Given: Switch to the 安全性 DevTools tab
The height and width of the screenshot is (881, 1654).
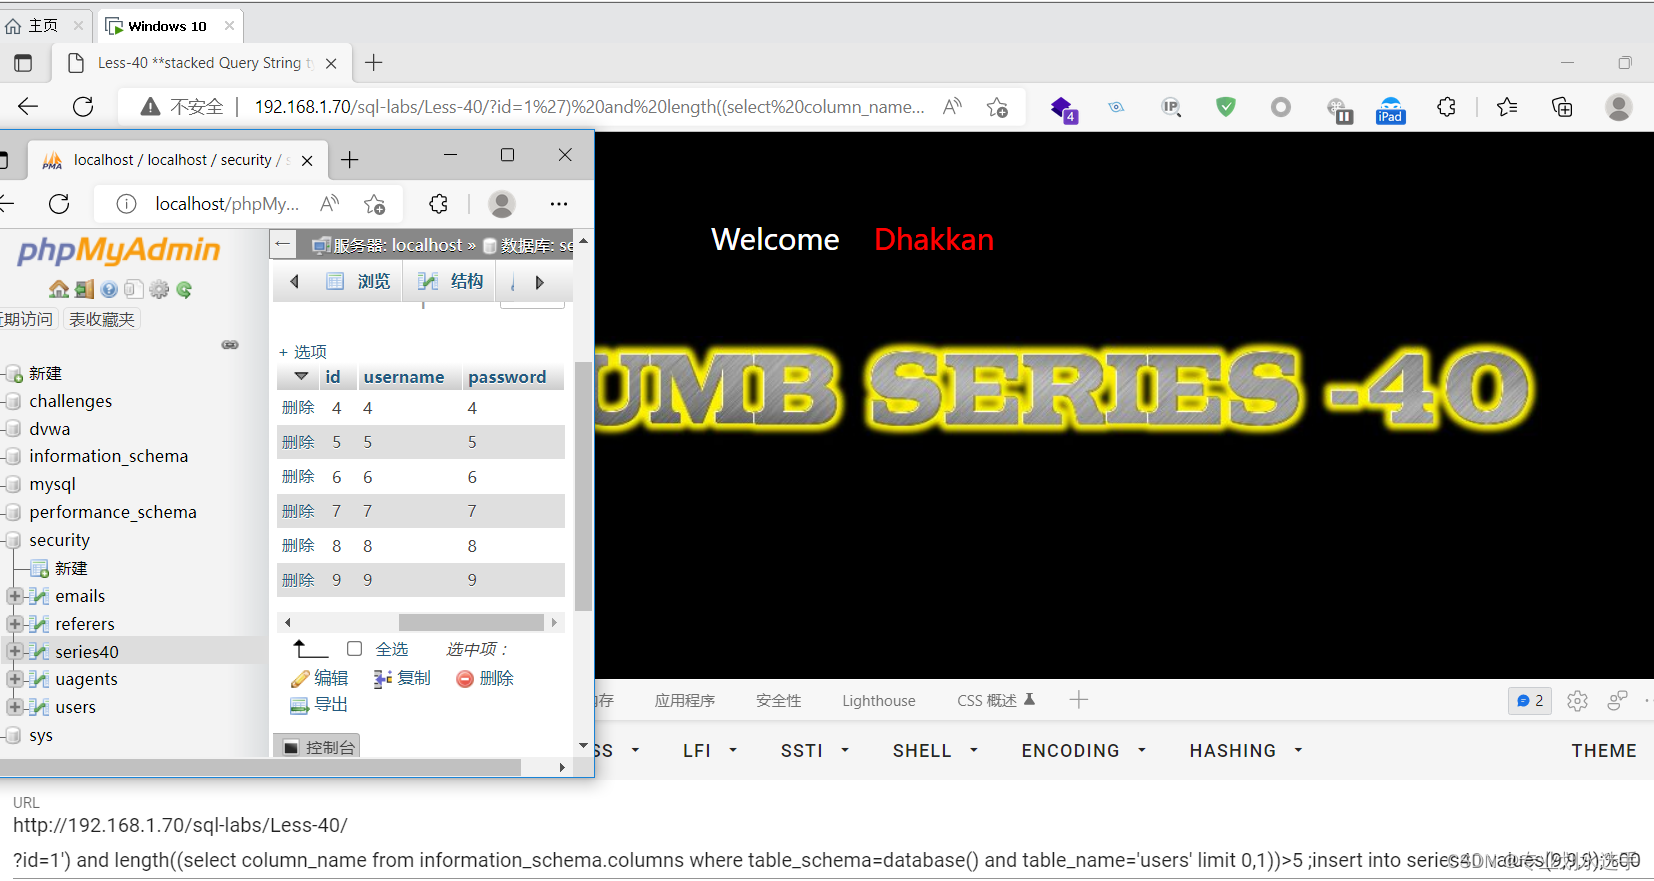Looking at the screenshot, I should point(778,701).
